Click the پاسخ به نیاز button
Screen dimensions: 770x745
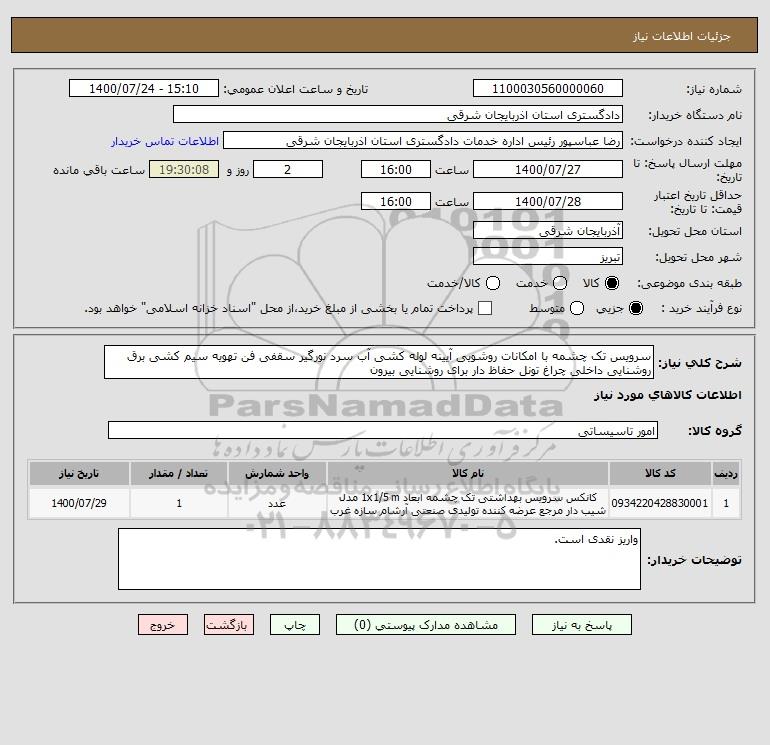click(x=581, y=625)
